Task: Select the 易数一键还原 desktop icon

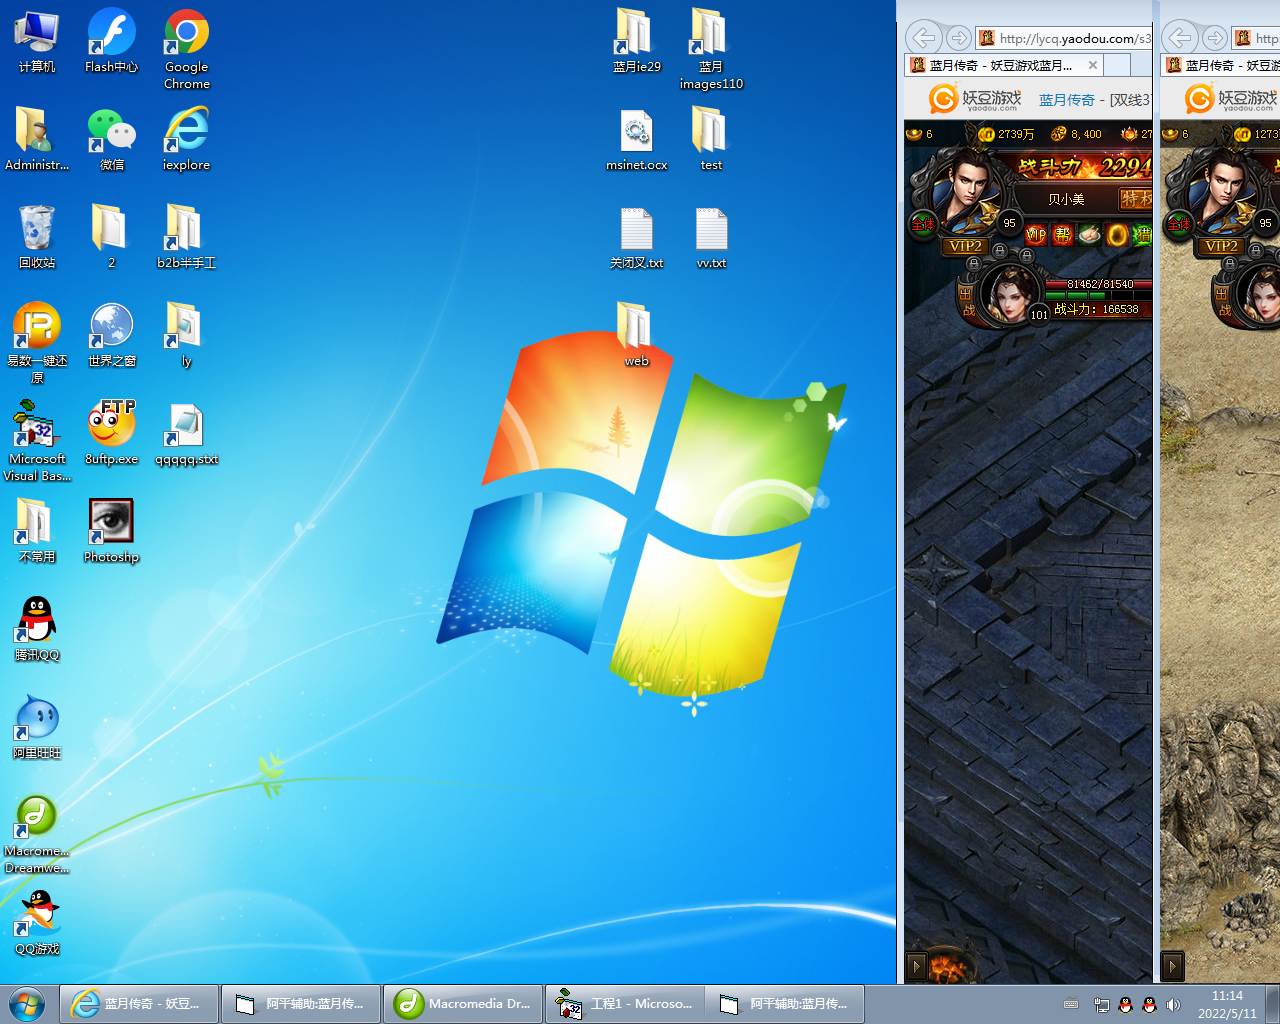Action: click(37, 344)
